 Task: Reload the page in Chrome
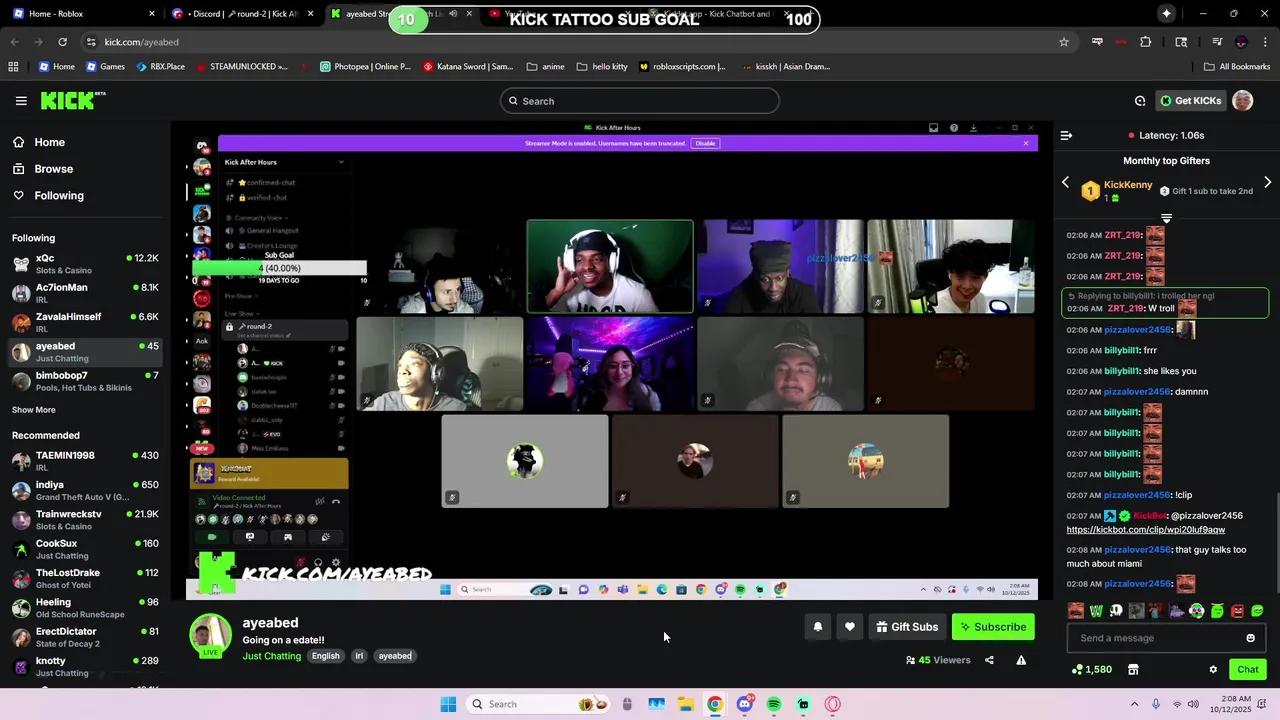click(x=62, y=42)
